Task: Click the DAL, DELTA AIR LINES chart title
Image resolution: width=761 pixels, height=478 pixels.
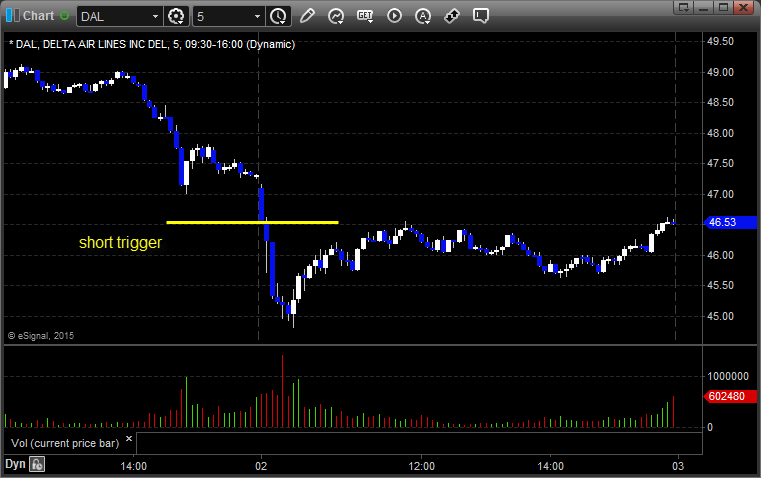Action: [152, 44]
